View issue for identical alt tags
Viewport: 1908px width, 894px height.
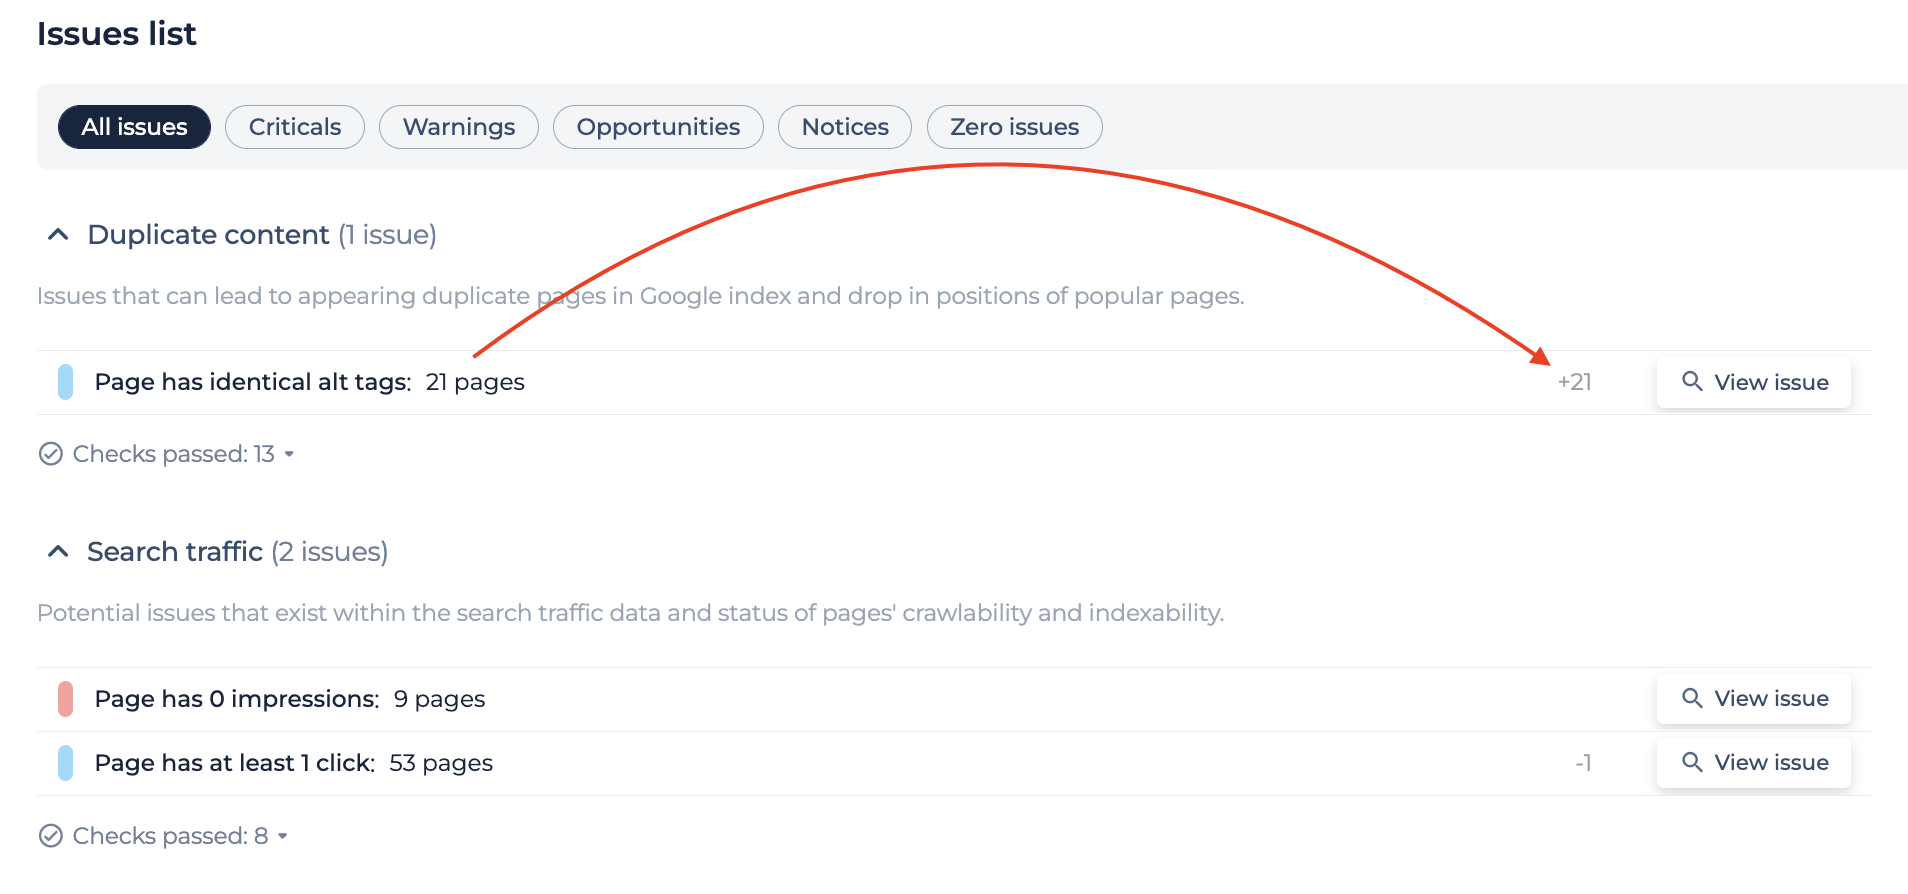tap(1754, 382)
